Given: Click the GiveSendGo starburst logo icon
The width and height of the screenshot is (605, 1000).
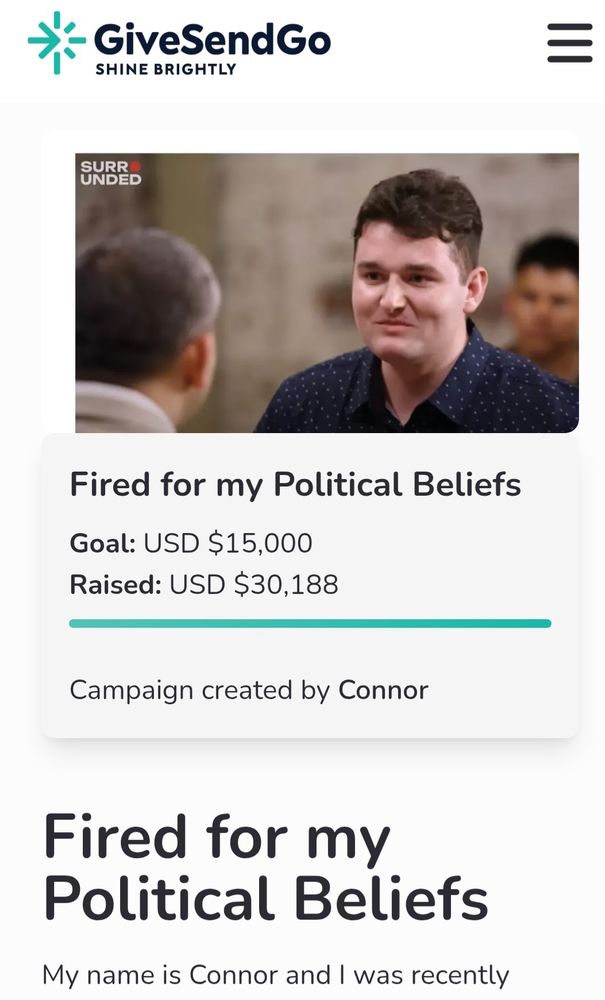Looking at the screenshot, I should click(57, 43).
